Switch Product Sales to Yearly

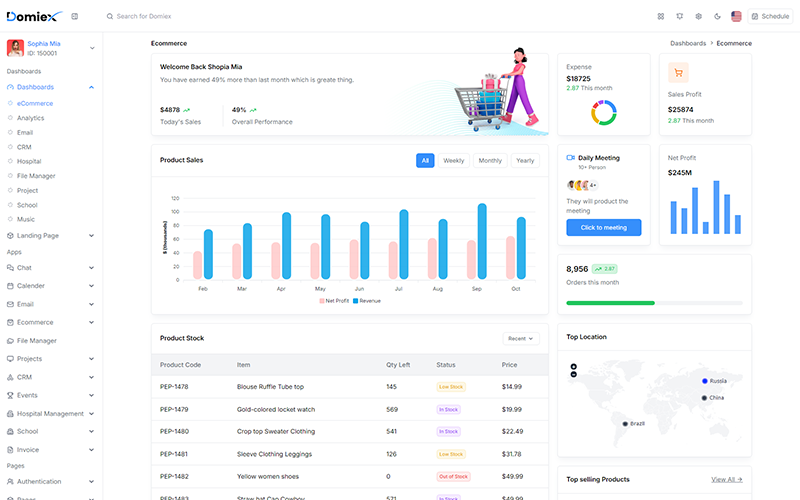click(x=525, y=161)
